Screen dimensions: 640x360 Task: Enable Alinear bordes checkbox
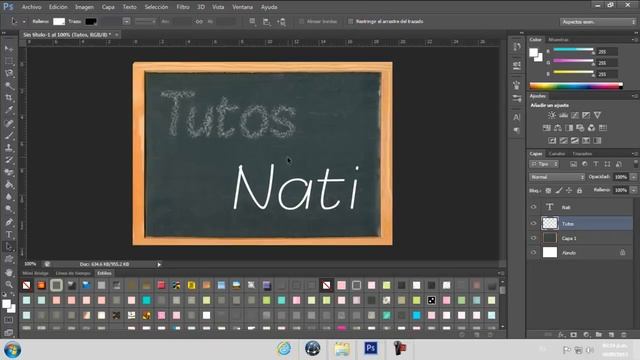click(302, 22)
